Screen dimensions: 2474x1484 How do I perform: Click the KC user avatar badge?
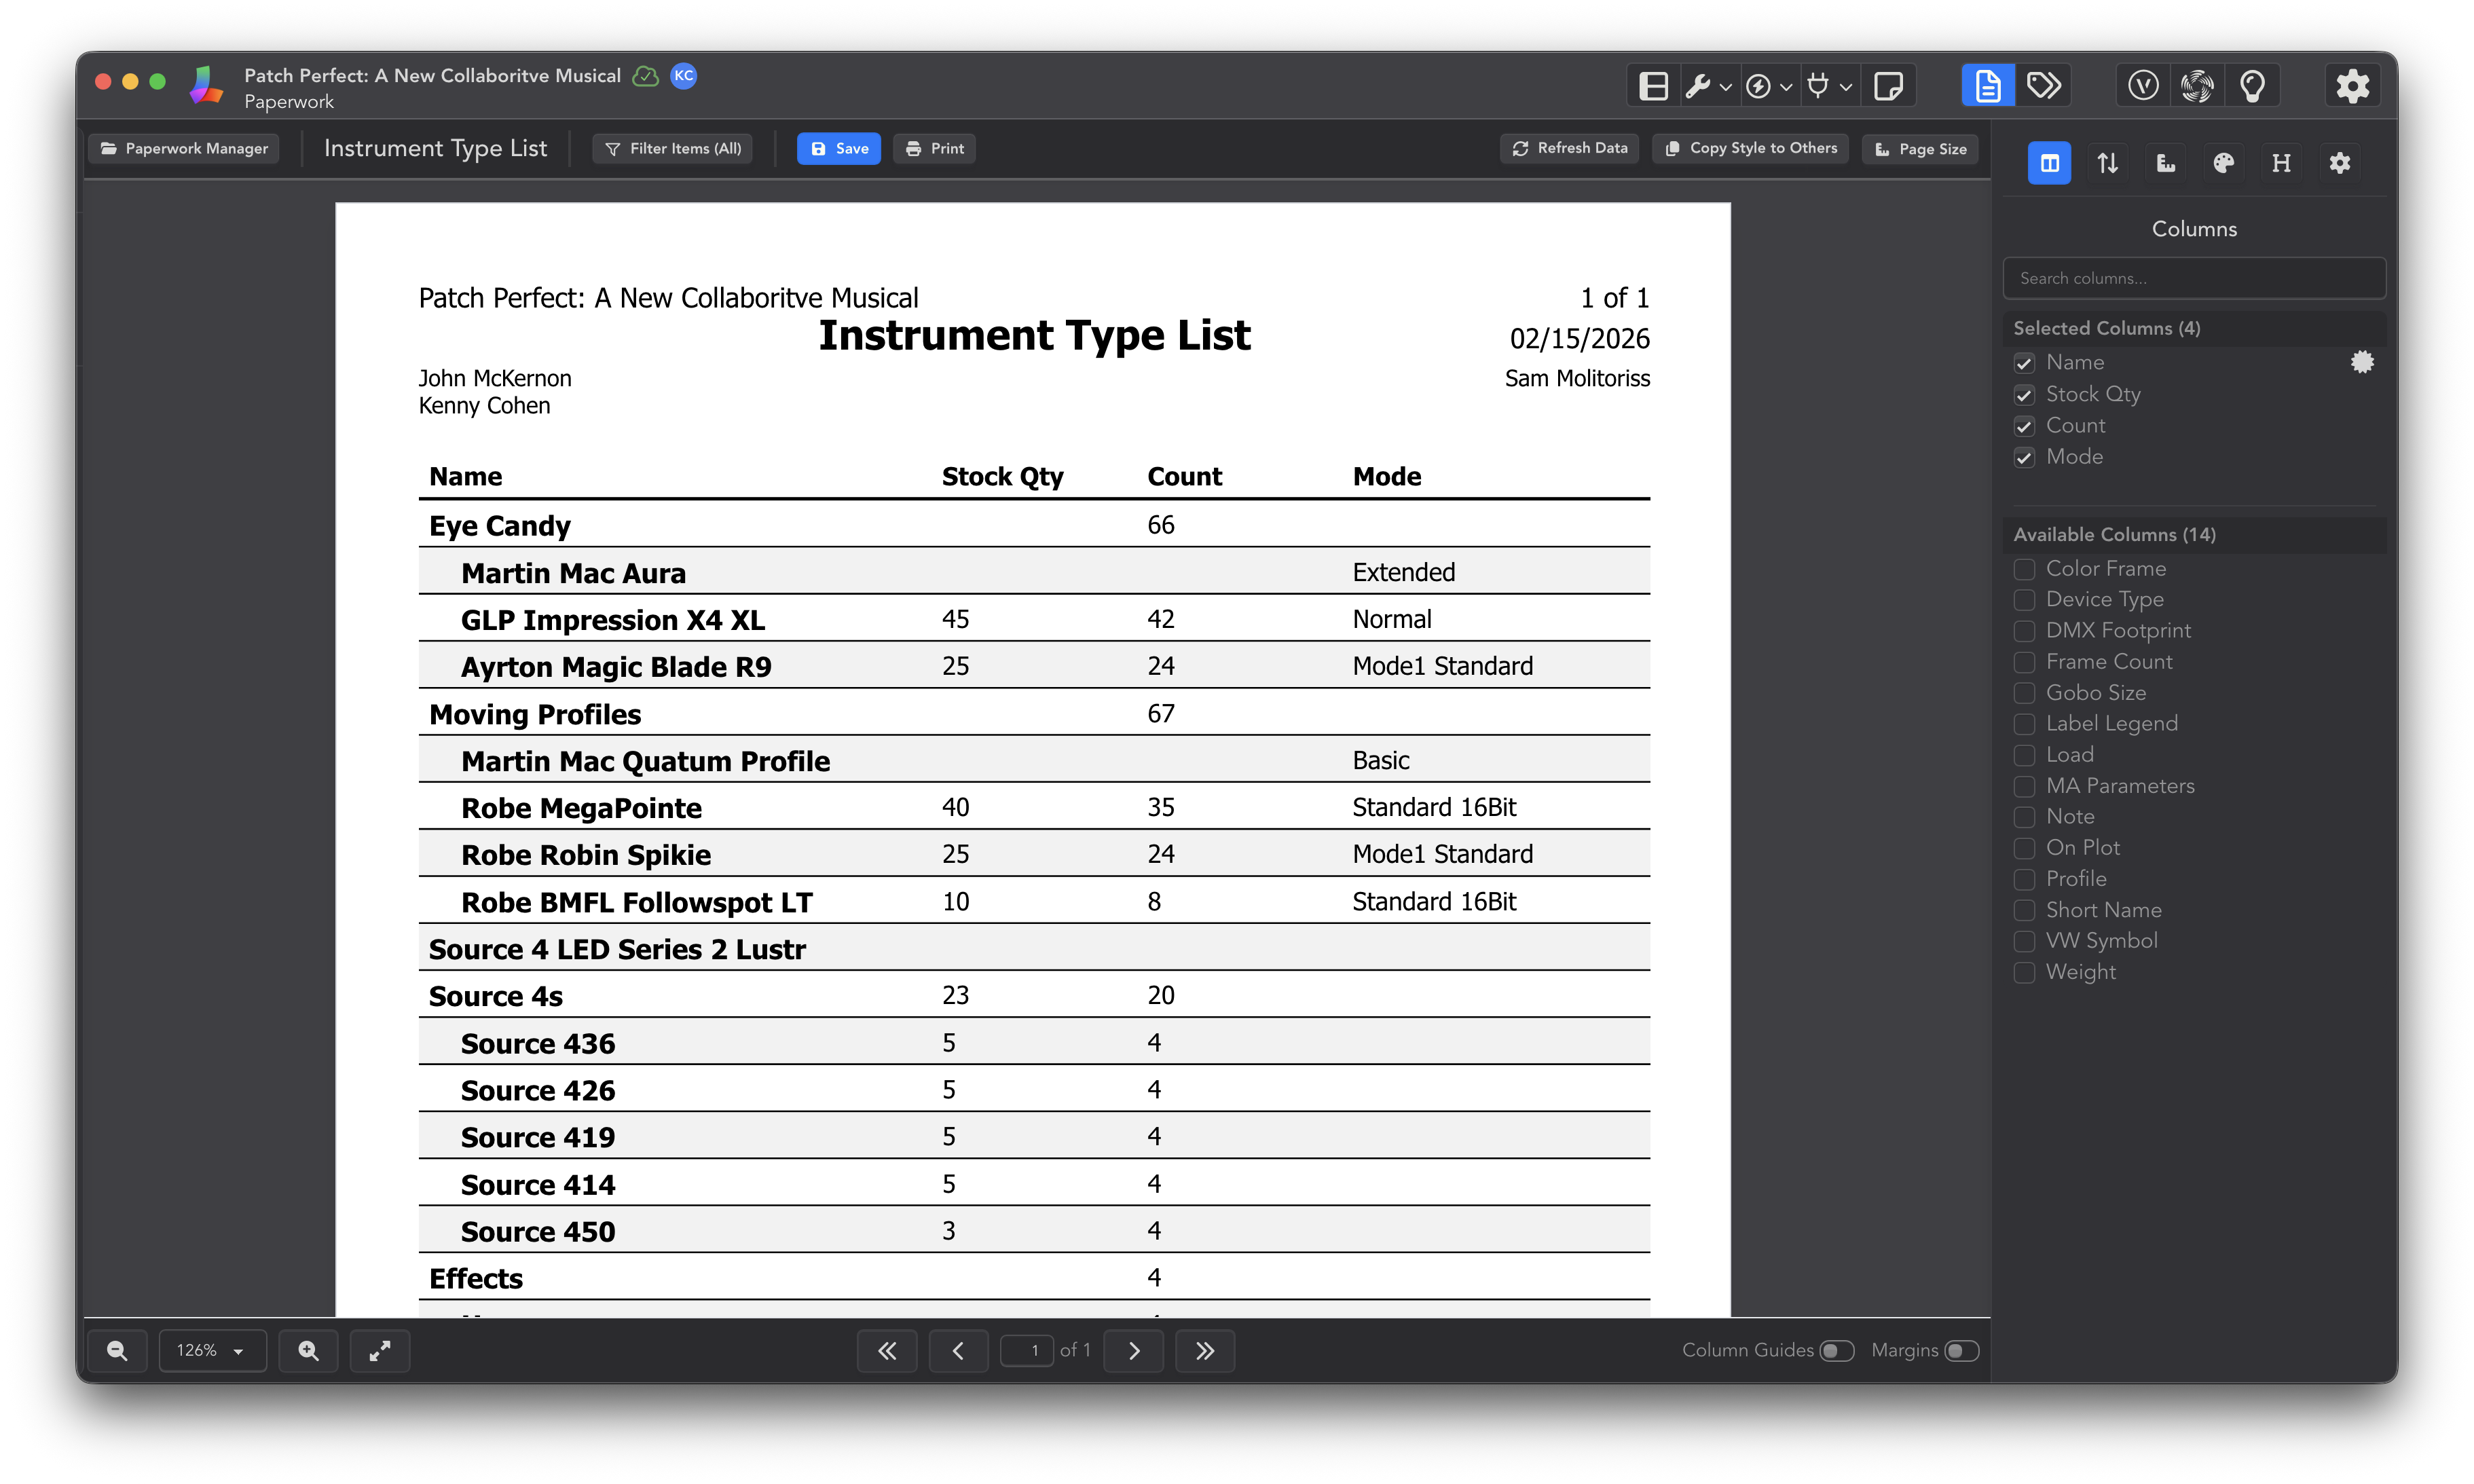[684, 76]
